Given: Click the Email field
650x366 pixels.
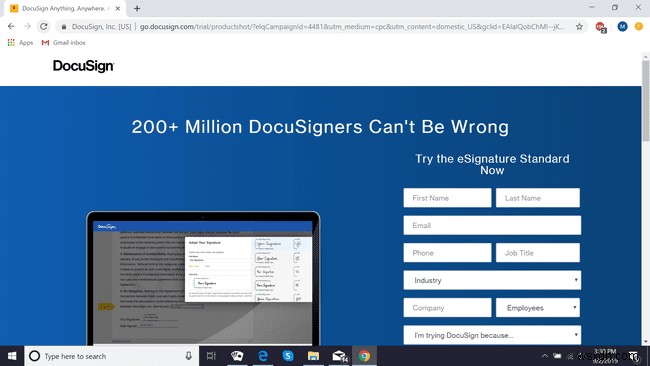Looking at the screenshot, I should 492,225.
